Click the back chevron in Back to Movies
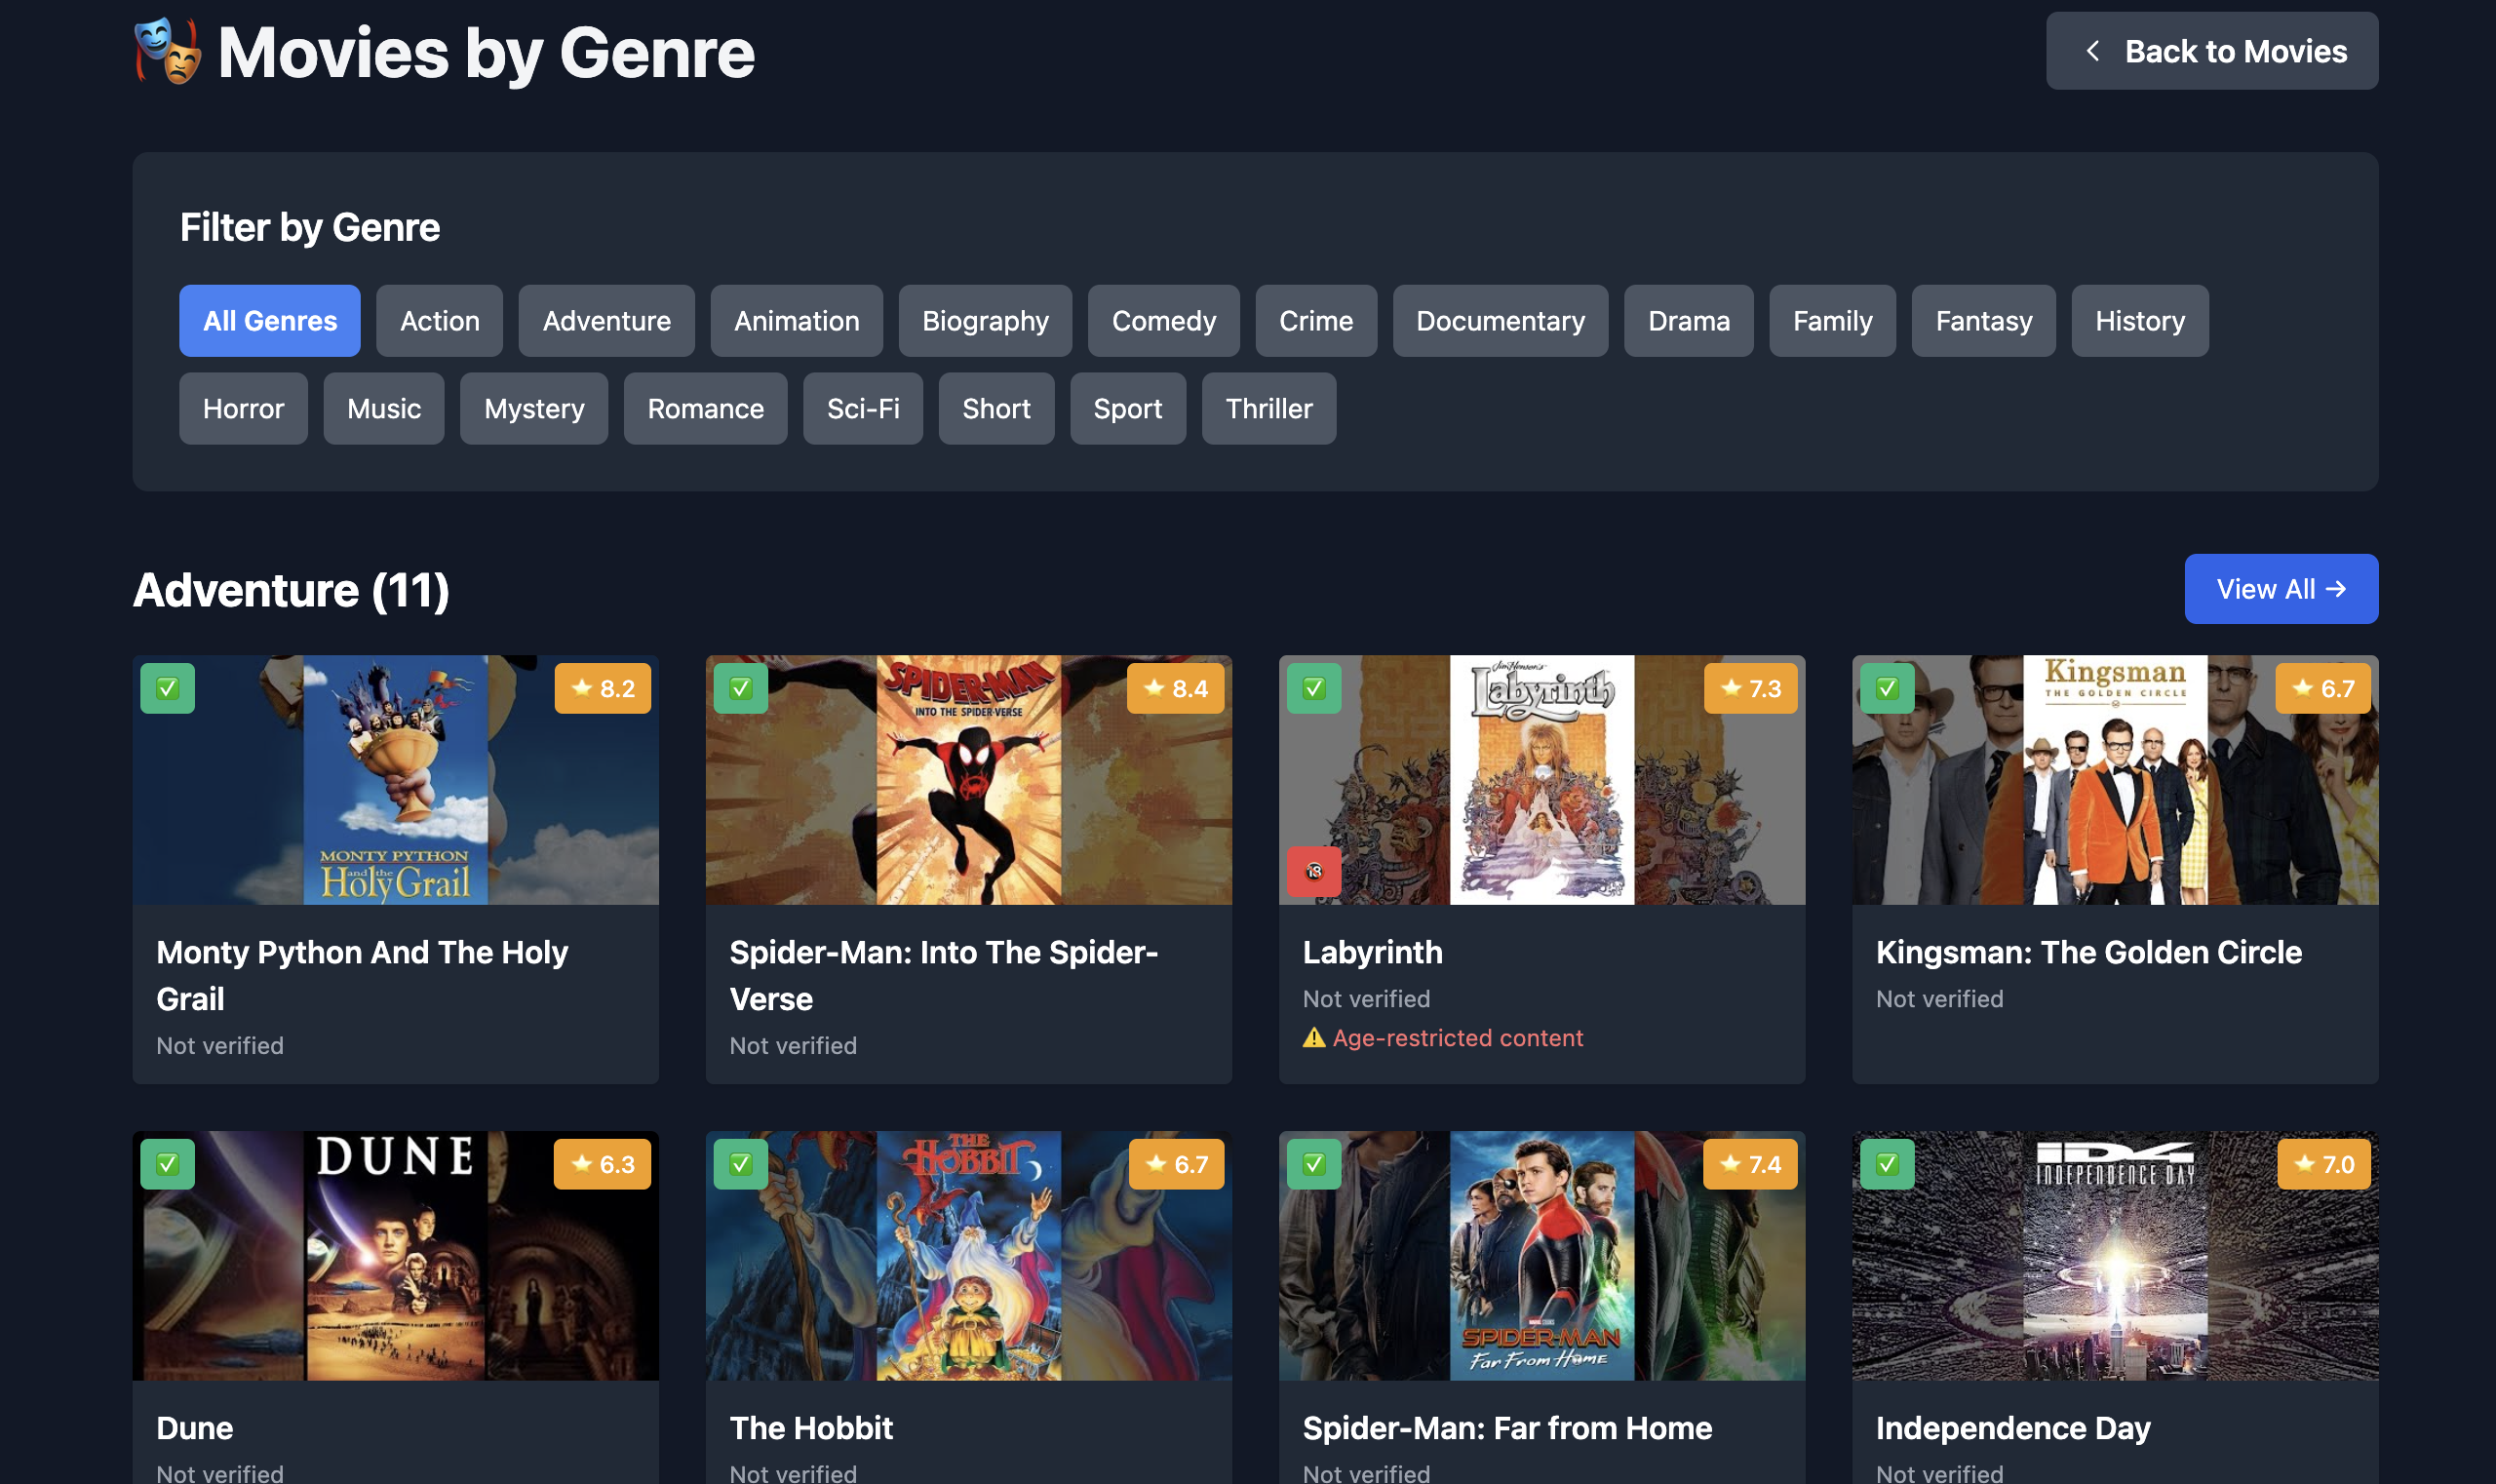Image resolution: width=2496 pixels, height=1484 pixels. pyautogui.click(x=2092, y=51)
